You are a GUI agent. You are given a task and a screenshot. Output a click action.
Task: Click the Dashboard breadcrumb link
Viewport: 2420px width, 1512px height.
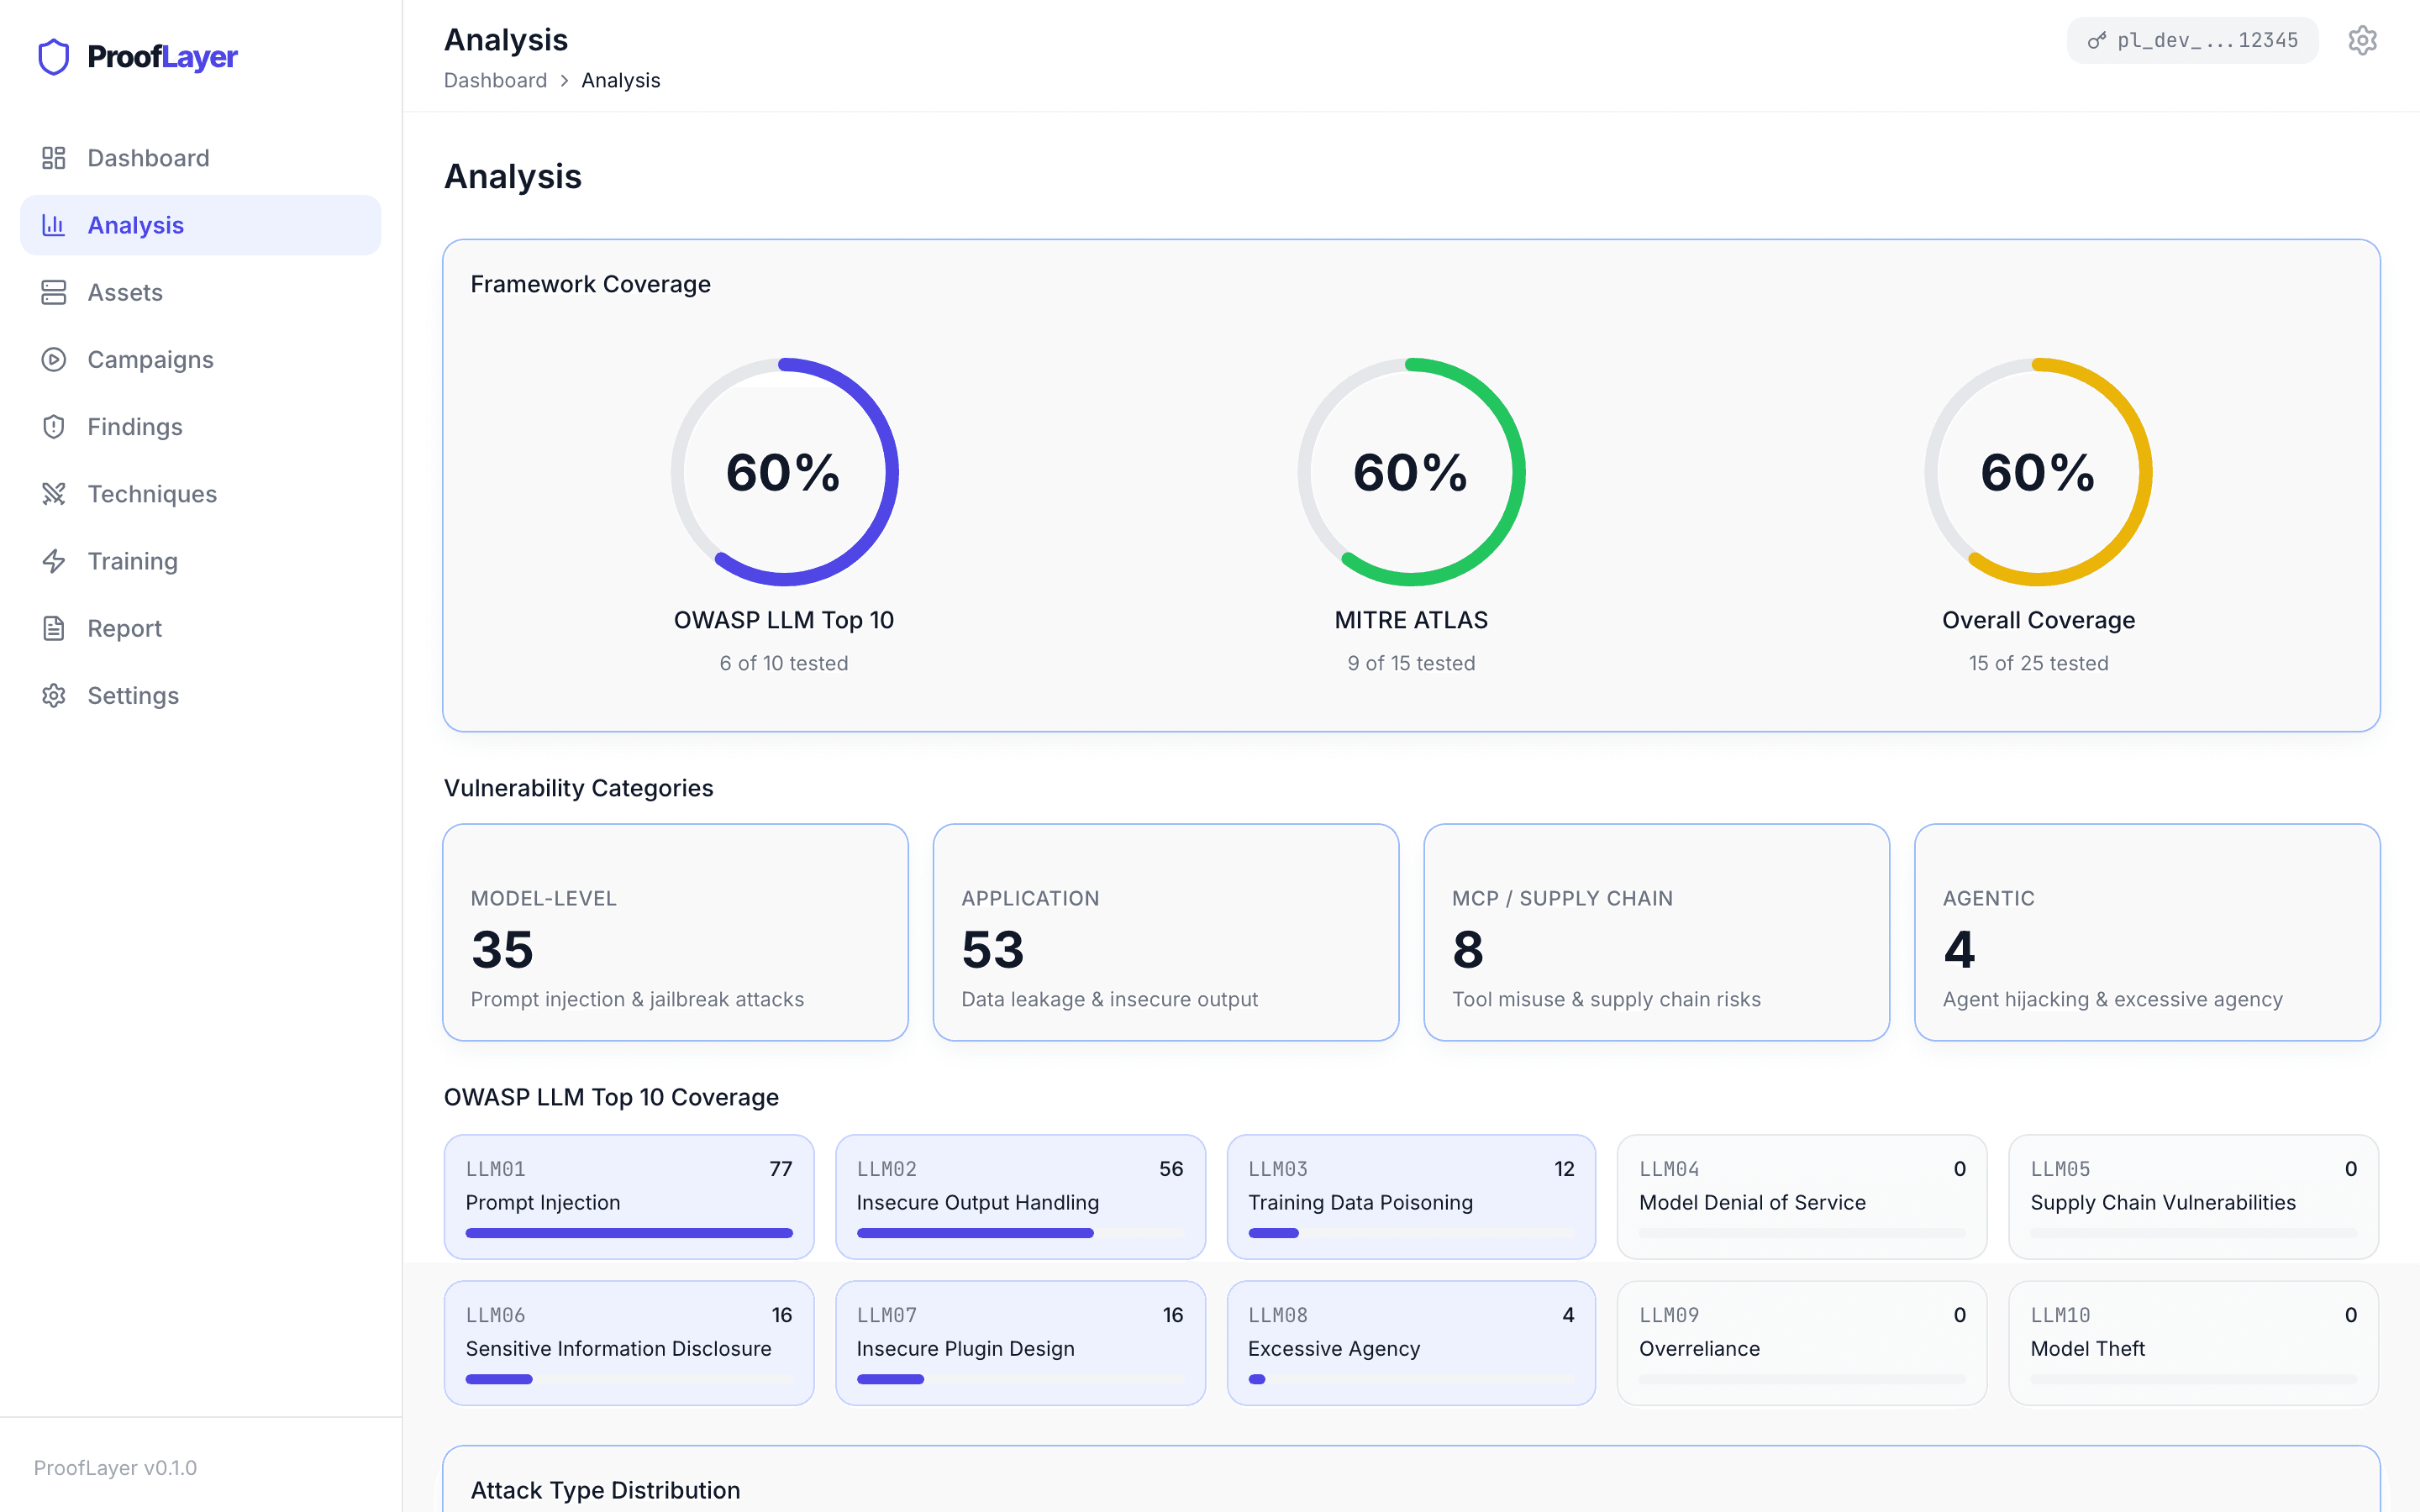[x=495, y=80]
